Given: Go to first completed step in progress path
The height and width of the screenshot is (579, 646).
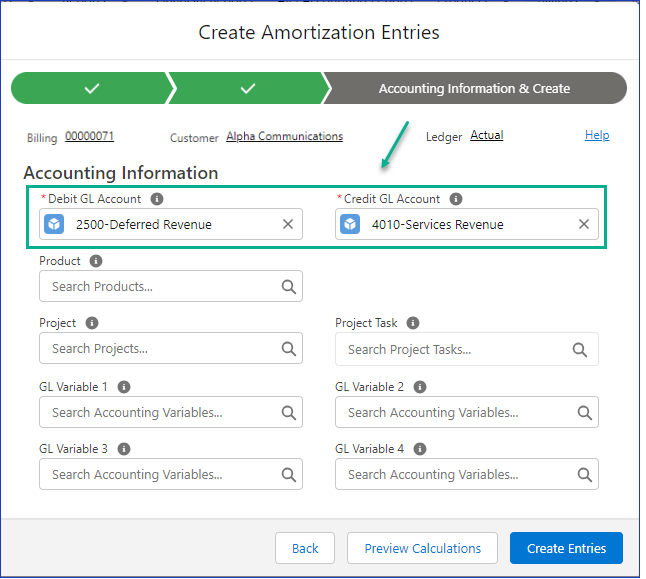Looking at the screenshot, I should (x=91, y=88).
